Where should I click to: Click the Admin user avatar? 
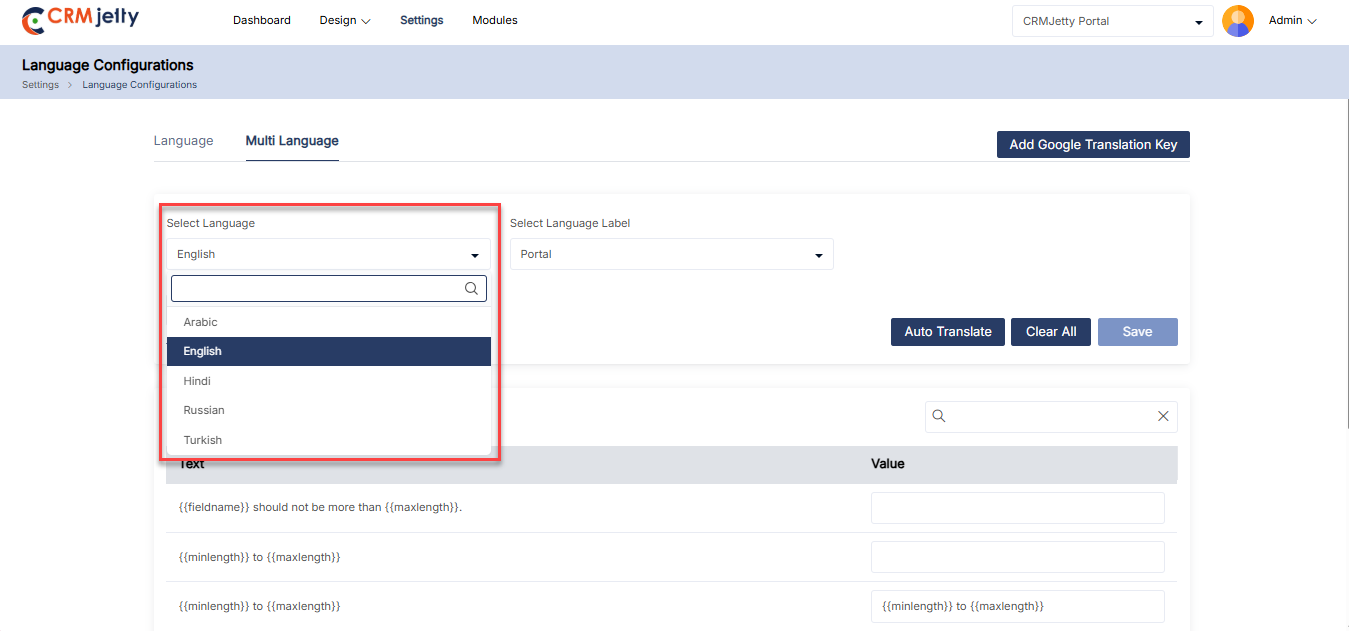pos(1237,21)
